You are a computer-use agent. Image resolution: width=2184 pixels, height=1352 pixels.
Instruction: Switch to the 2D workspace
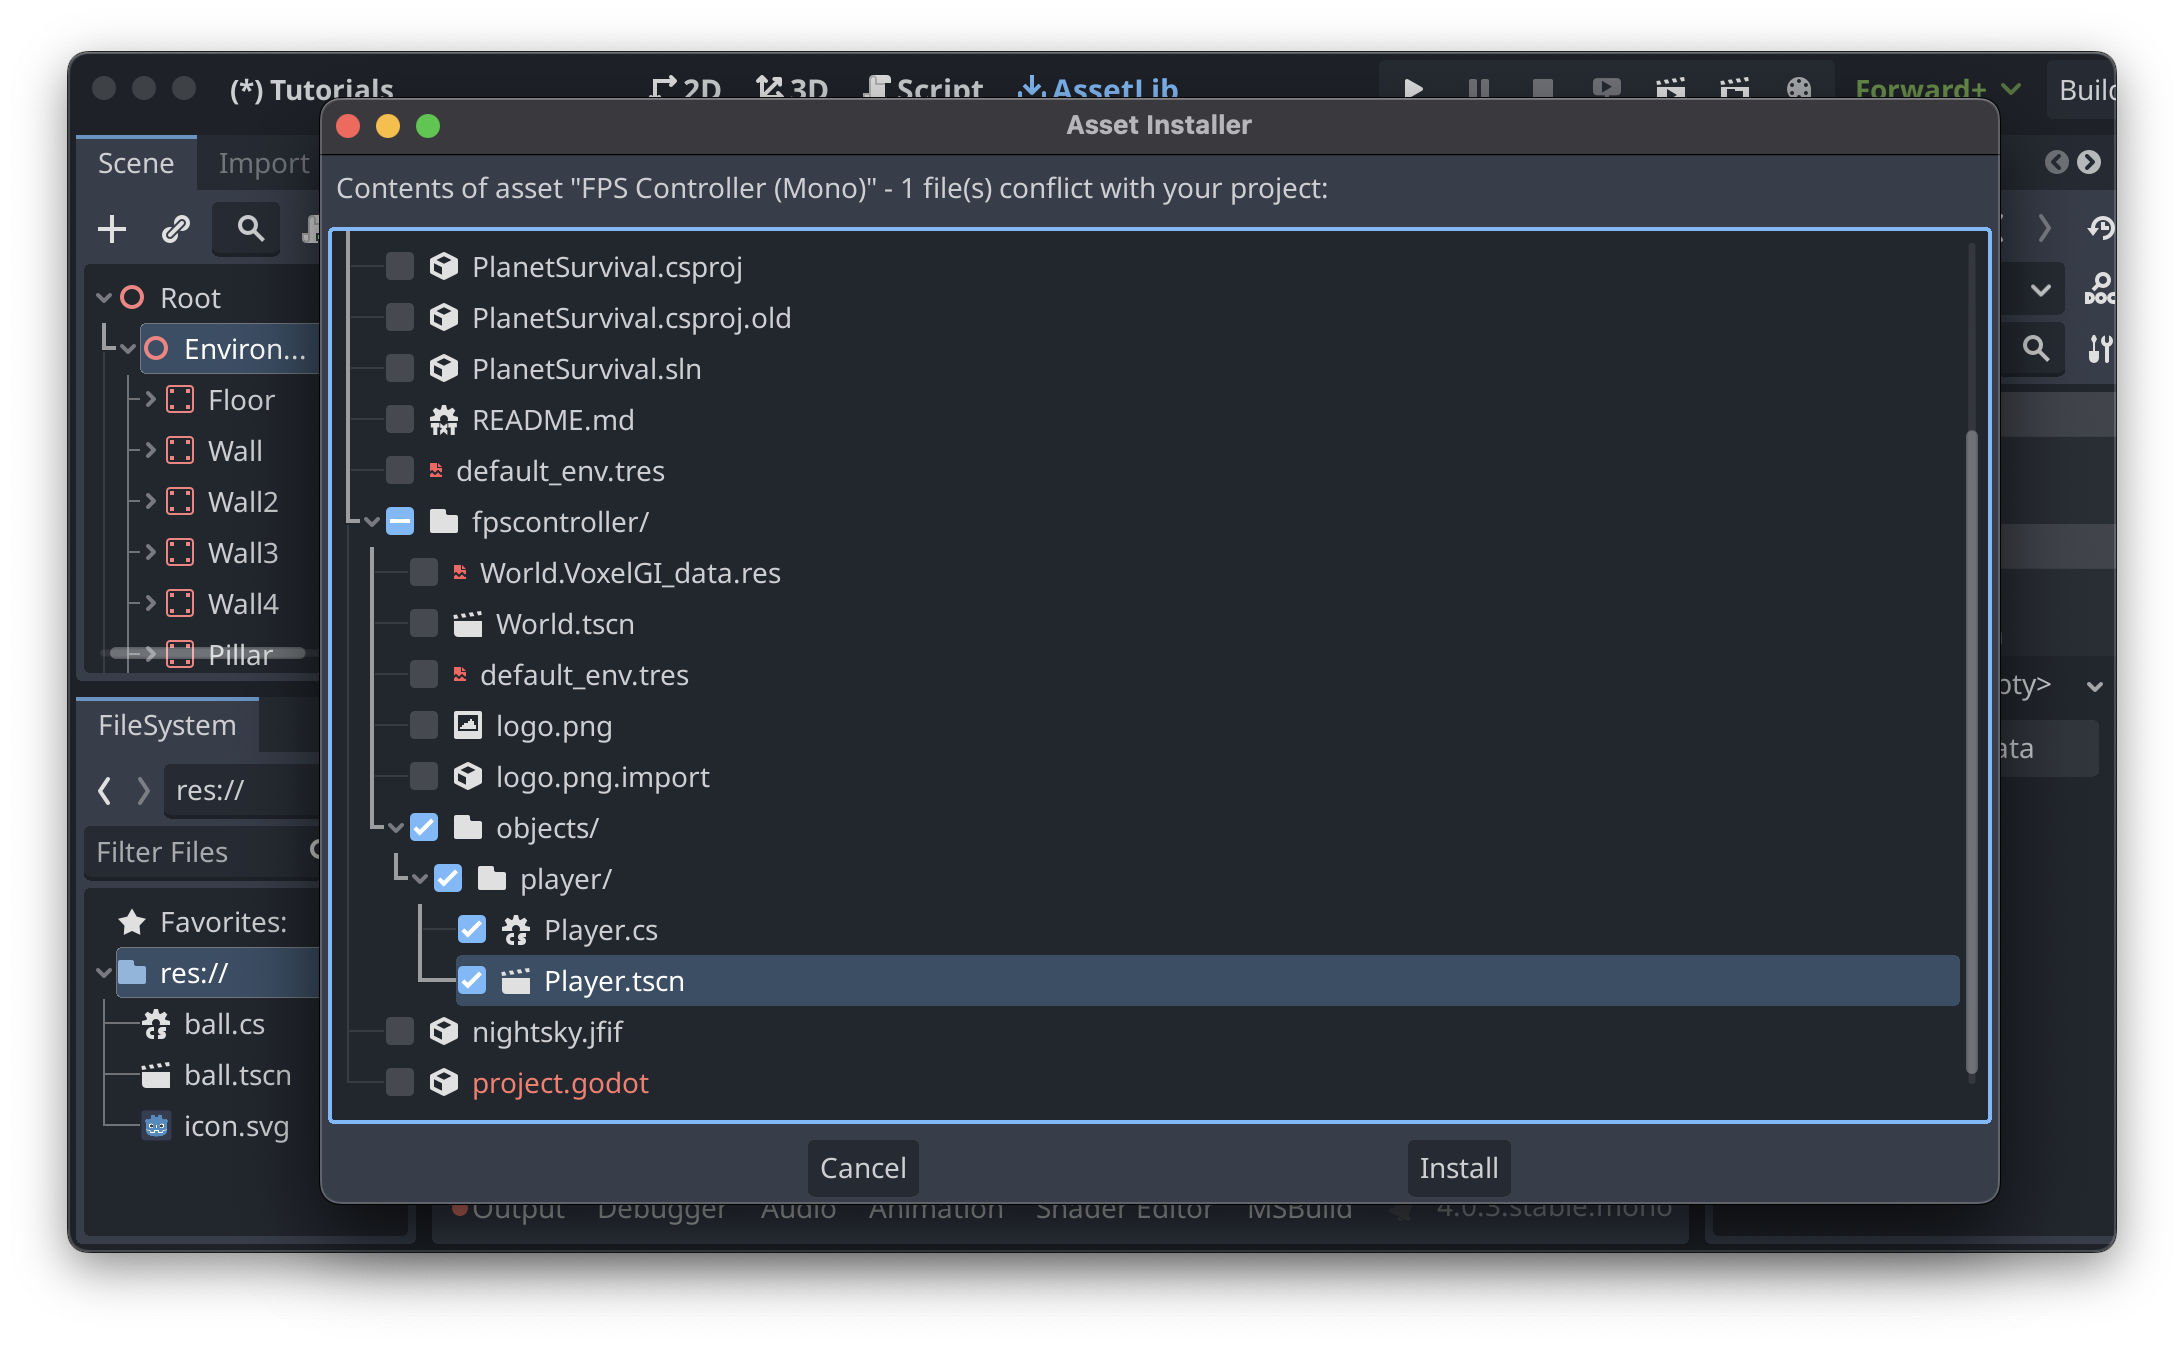click(688, 89)
